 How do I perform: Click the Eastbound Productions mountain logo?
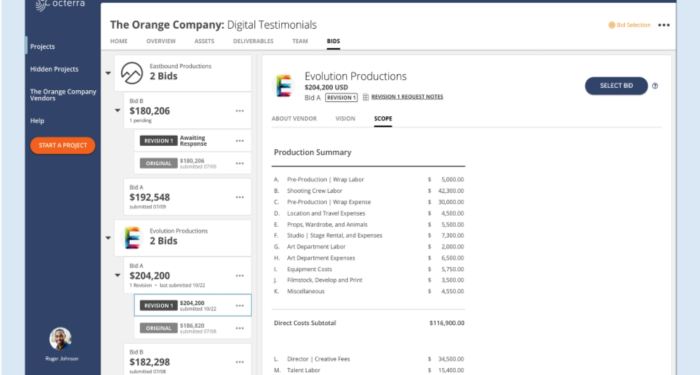coord(132,73)
